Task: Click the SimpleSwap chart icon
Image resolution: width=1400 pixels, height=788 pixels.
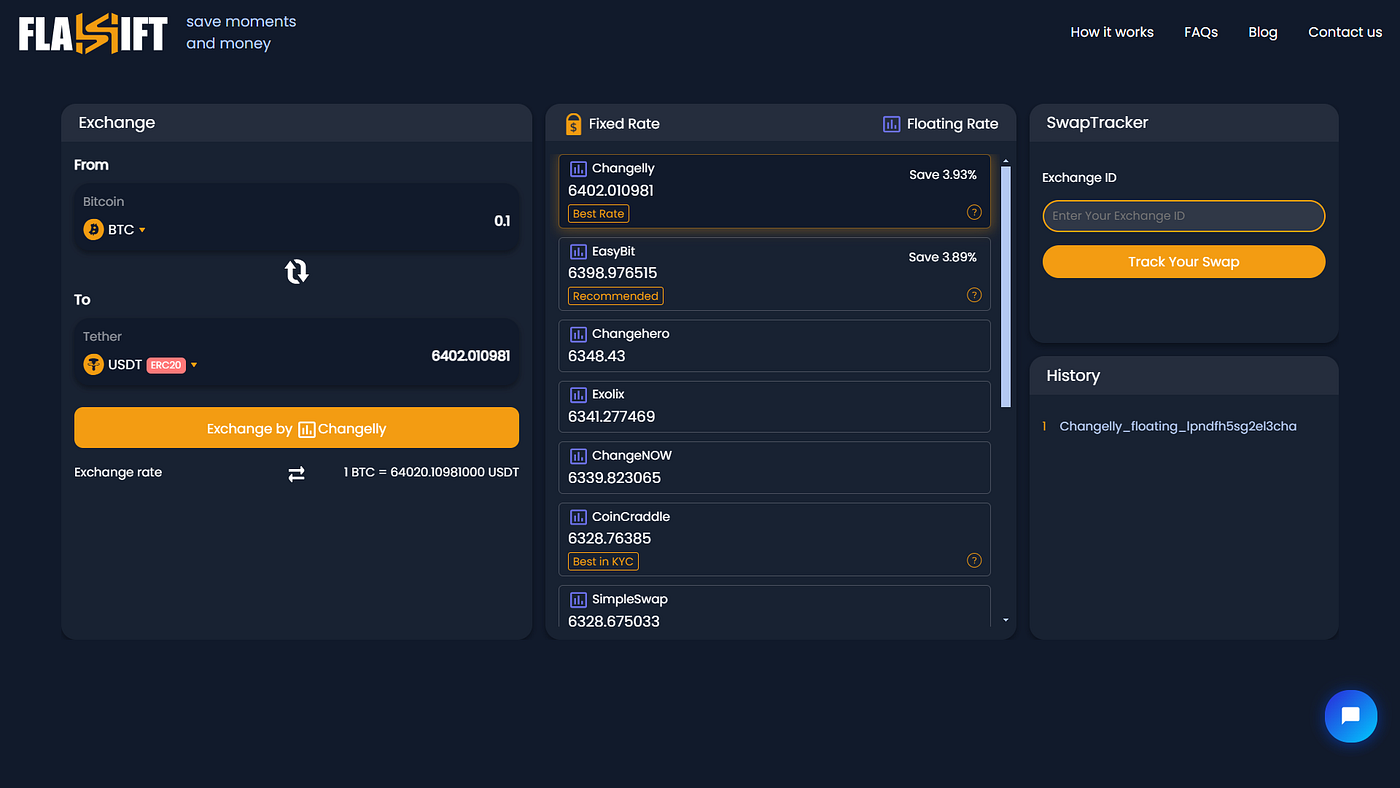Action: [578, 600]
